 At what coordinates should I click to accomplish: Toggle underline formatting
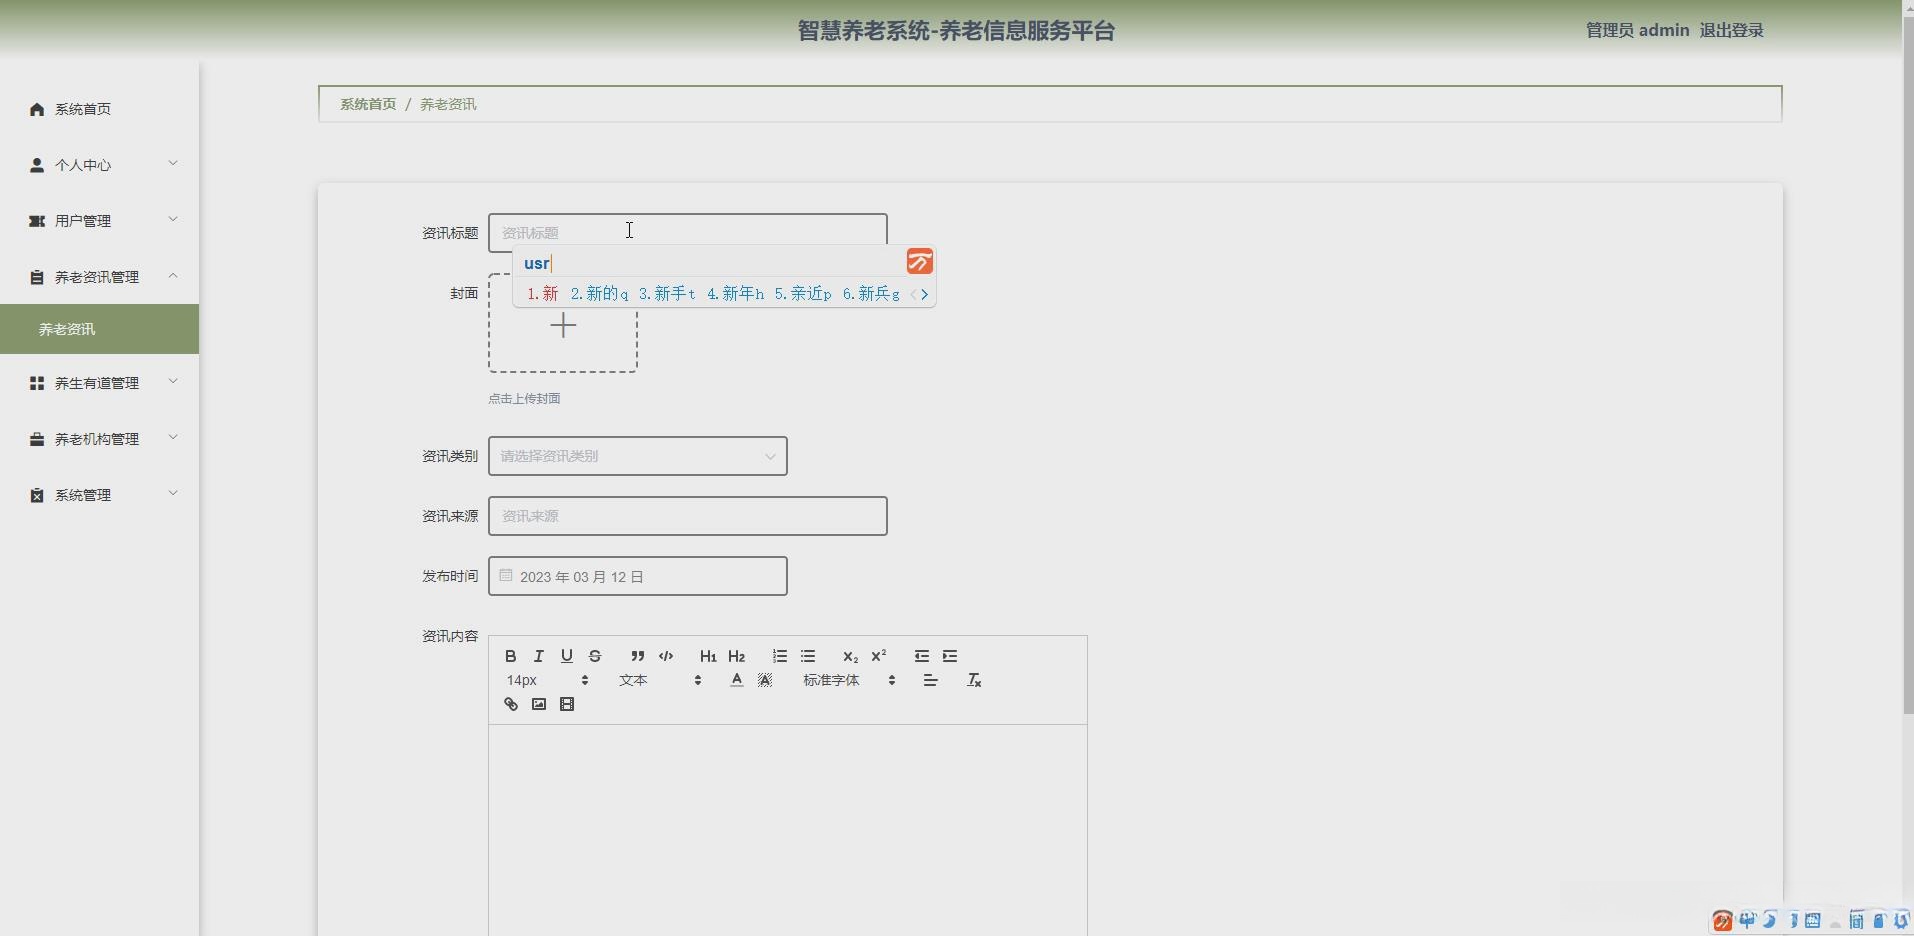coord(567,656)
